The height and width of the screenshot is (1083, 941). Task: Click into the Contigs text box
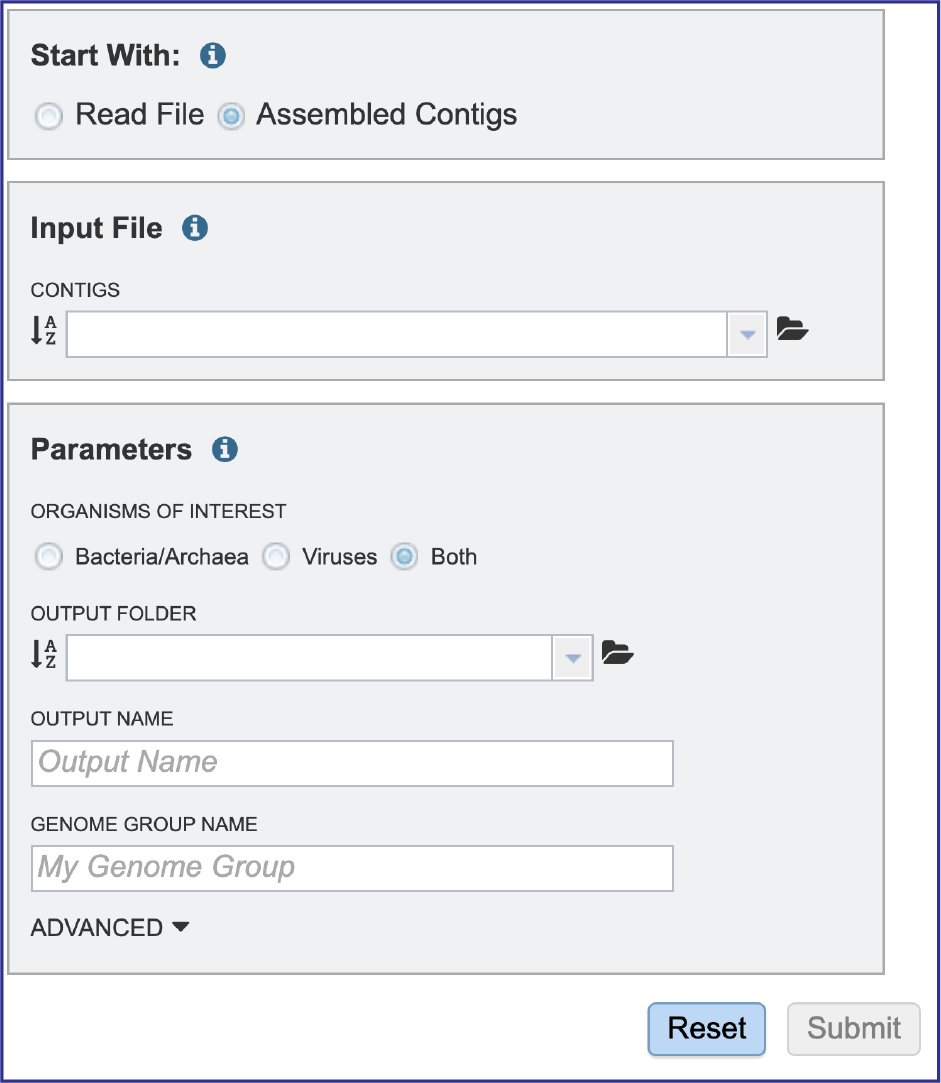tap(397, 334)
